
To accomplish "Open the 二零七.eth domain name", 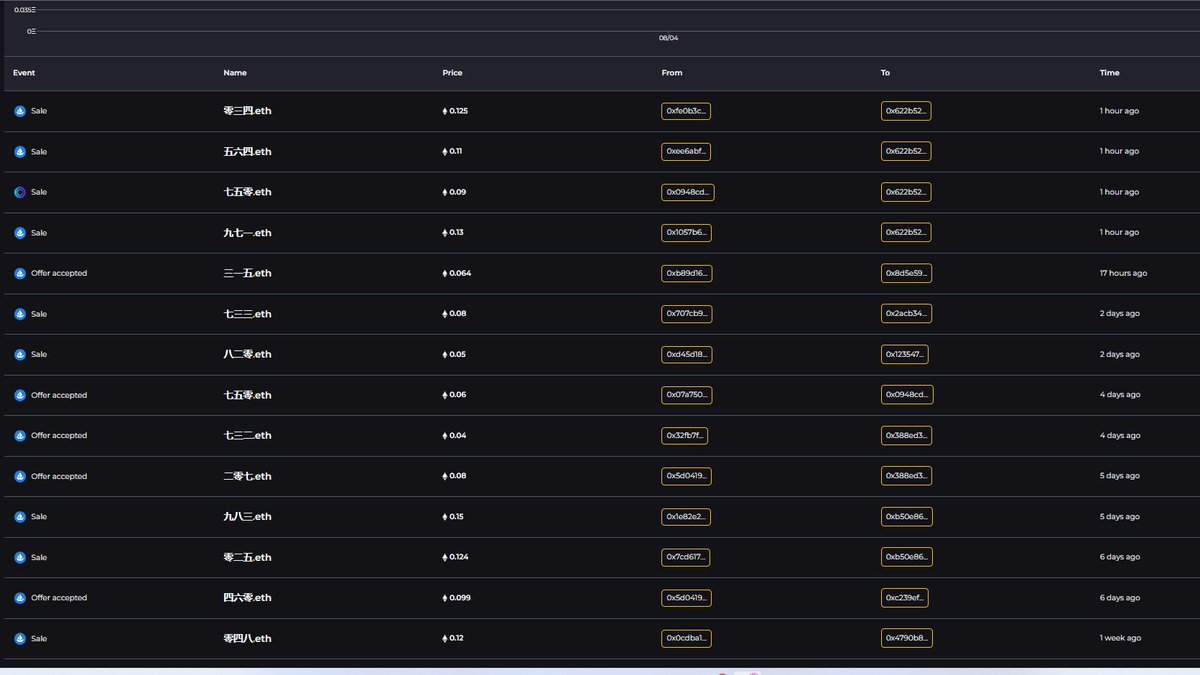I will (247, 476).
